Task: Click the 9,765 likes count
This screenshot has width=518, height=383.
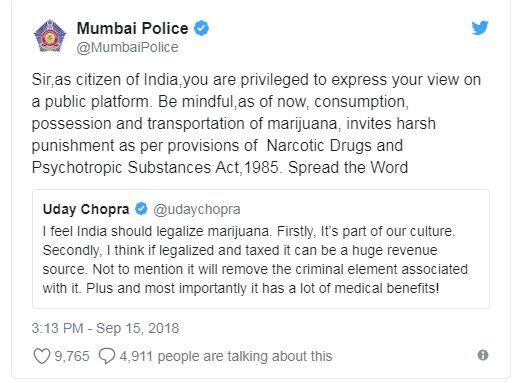Action: coord(72,356)
